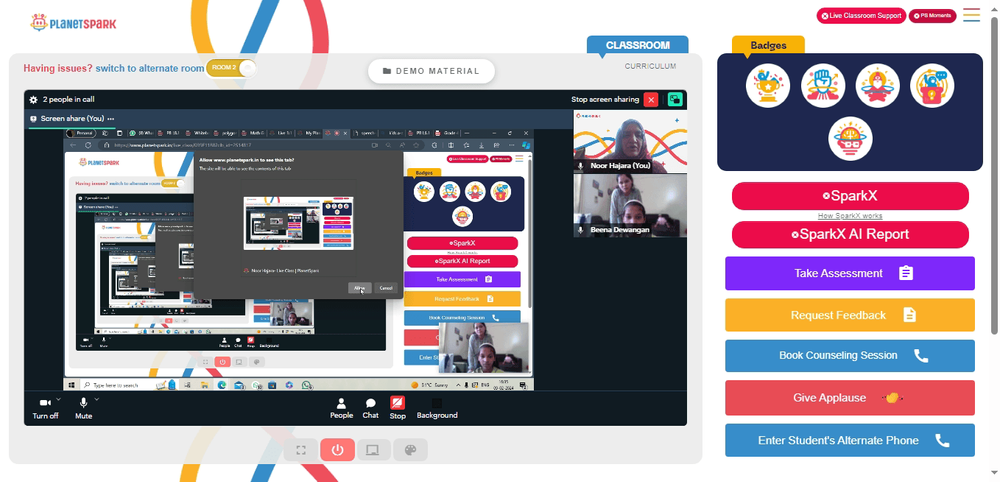Screen dimensions: 1000x482
Task: Open the color palette icon below call
Action: point(410,450)
